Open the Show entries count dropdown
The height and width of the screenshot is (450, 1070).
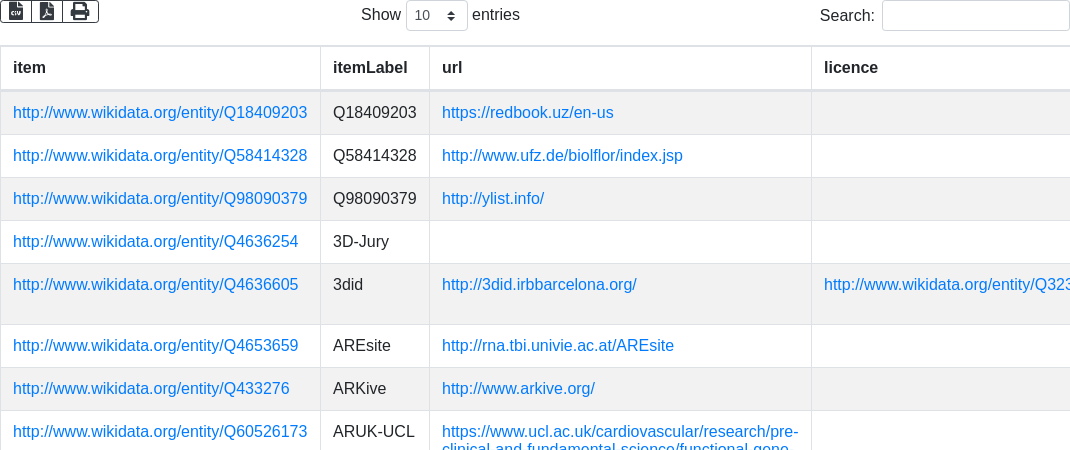tap(437, 15)
